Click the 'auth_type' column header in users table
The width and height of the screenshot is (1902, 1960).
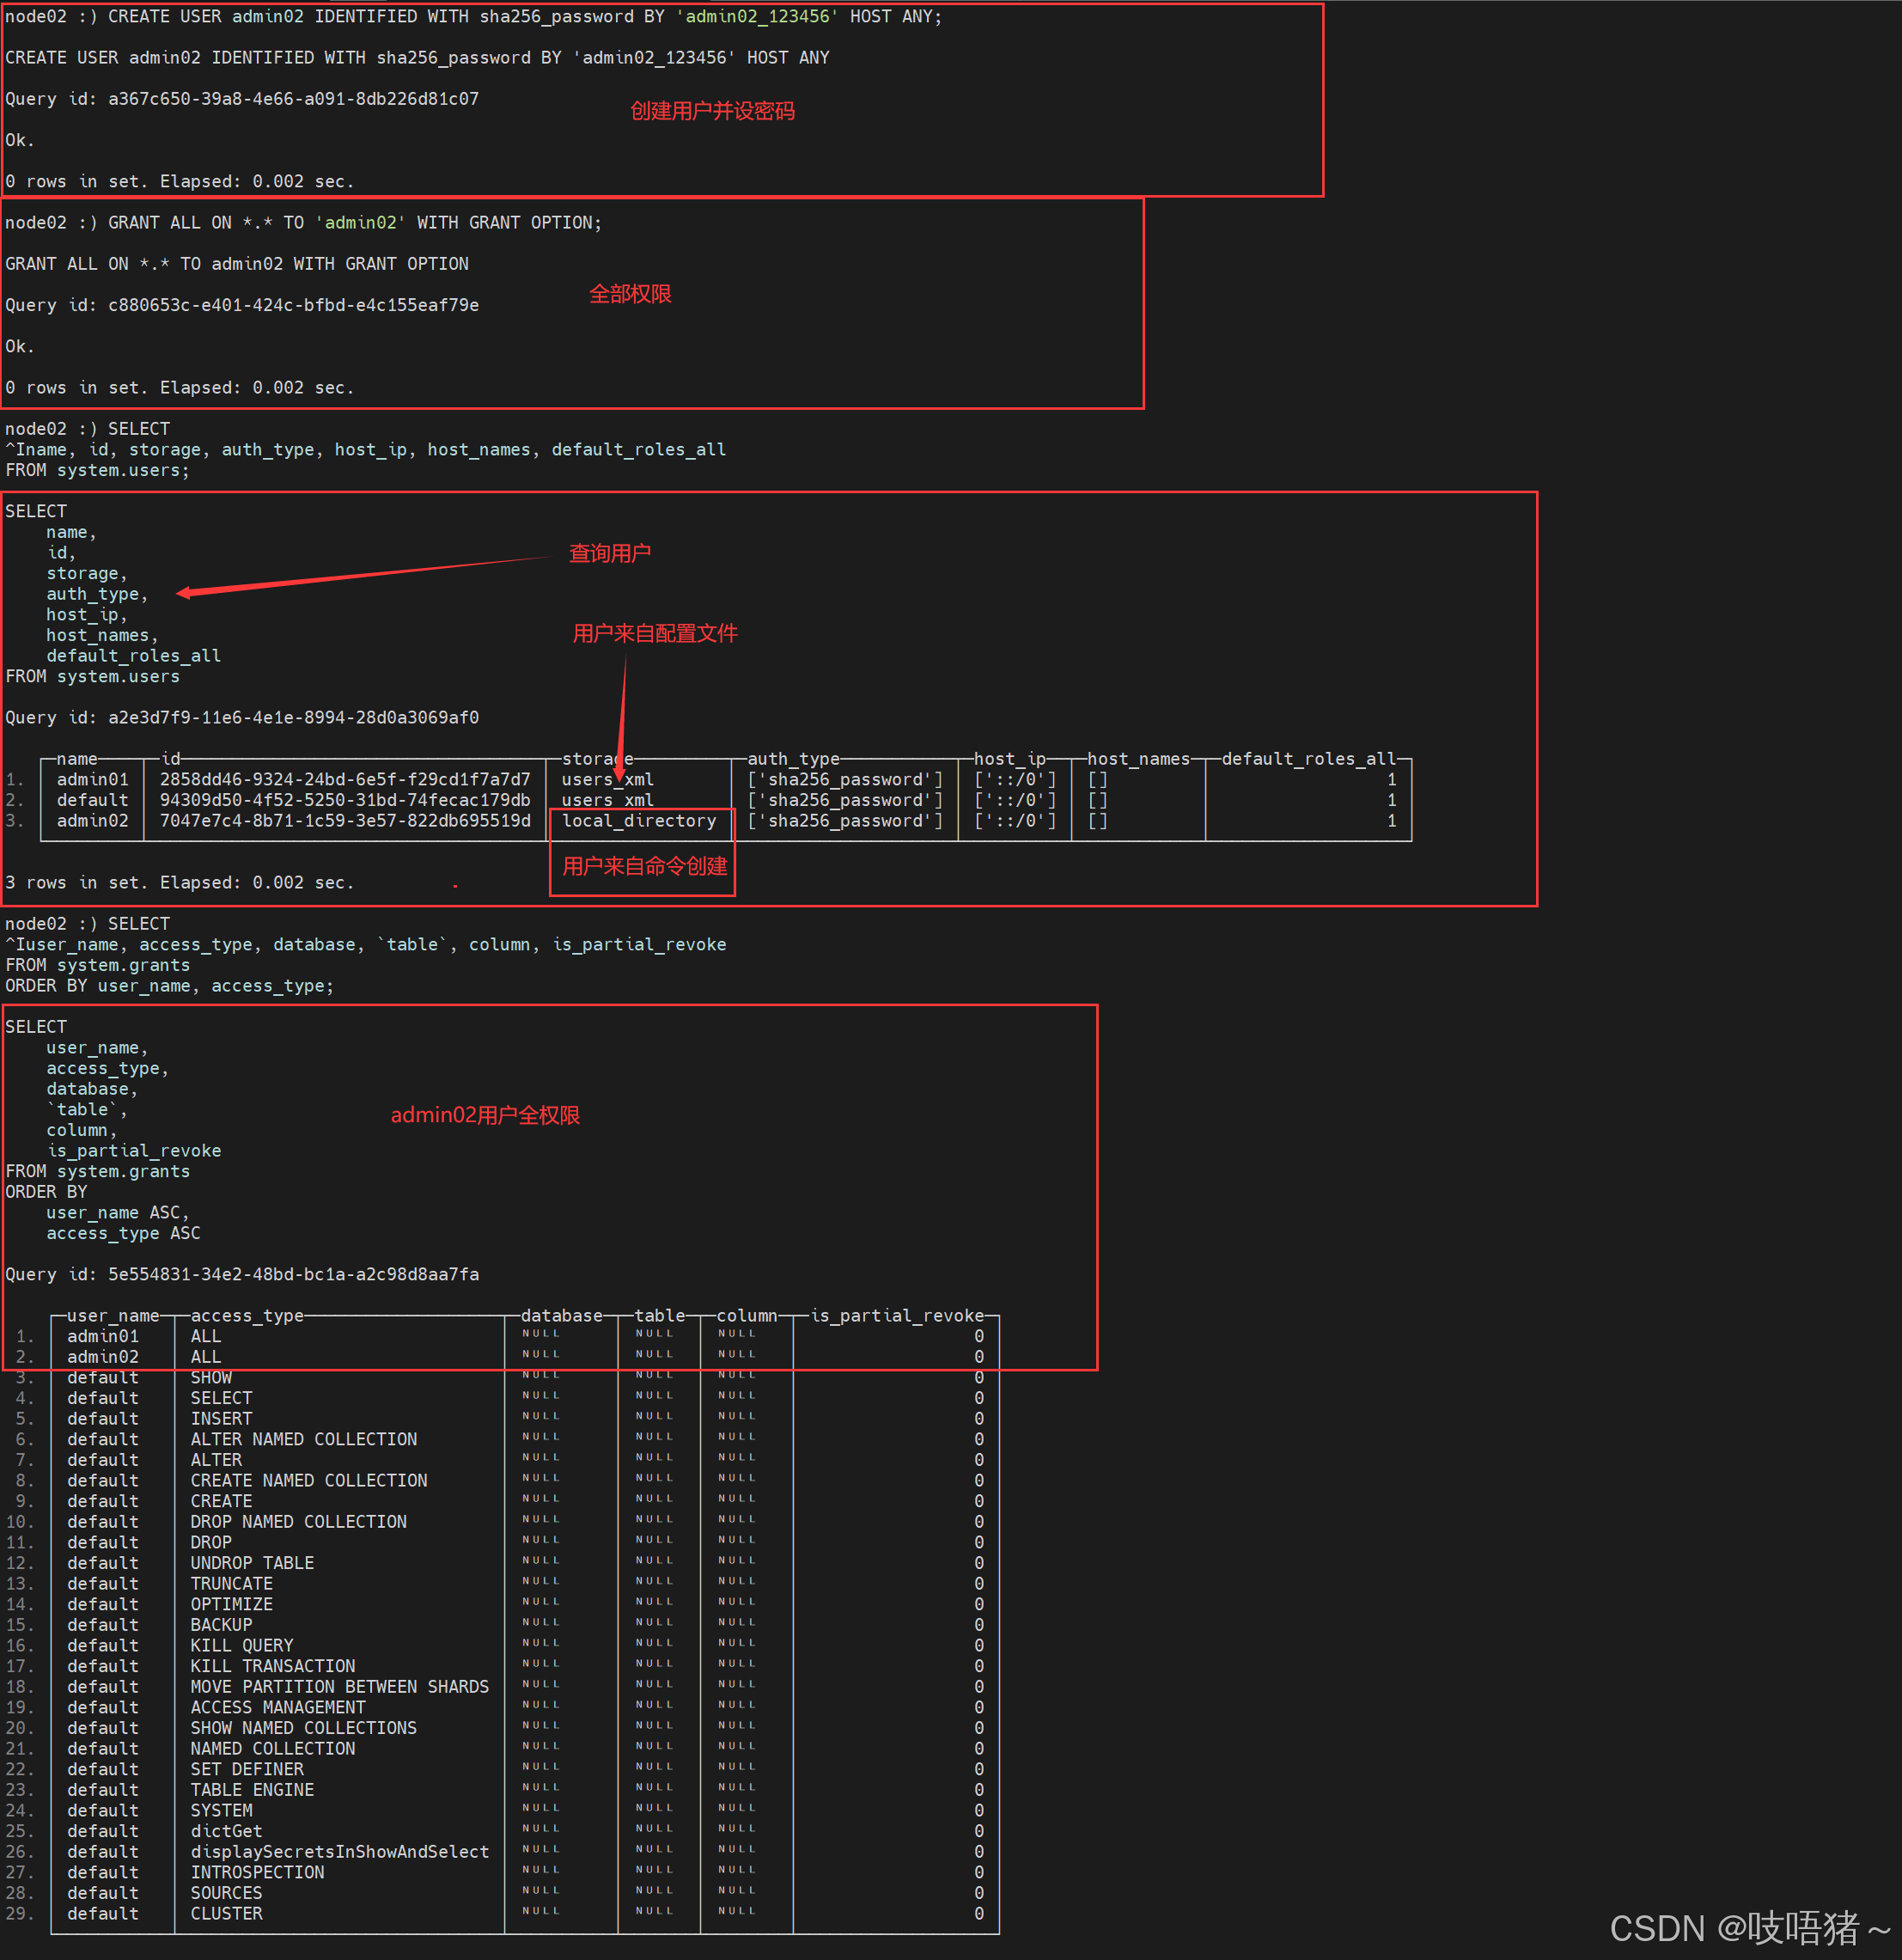[794, 759]
